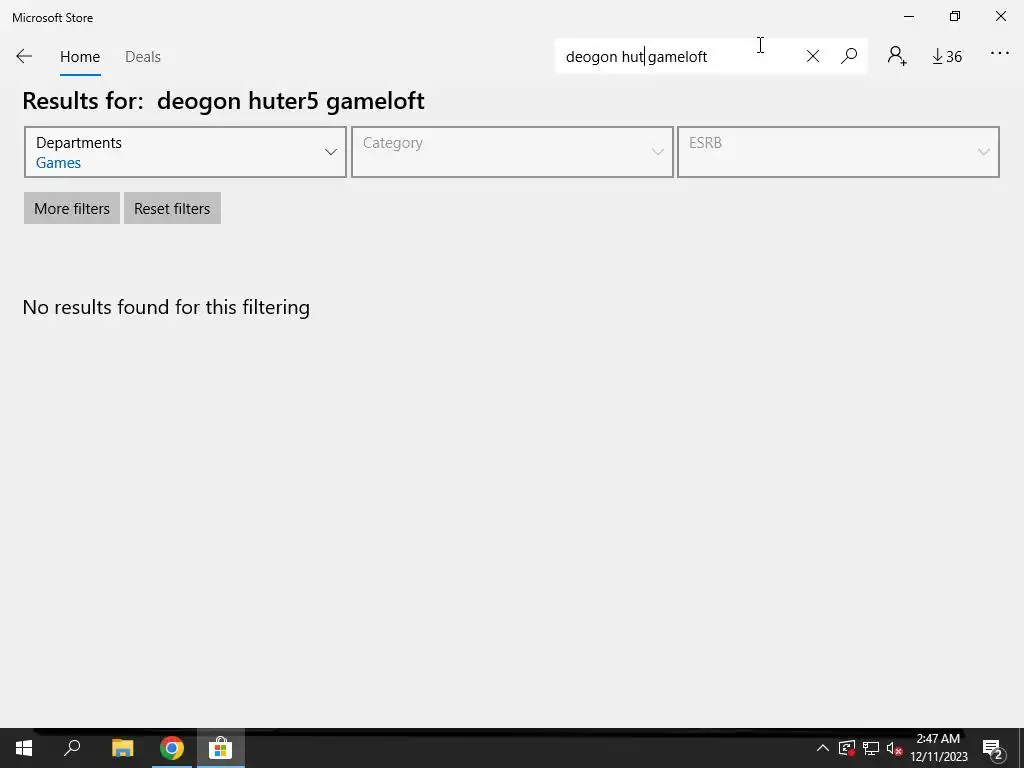Open the muted volume tray icon
This screenshot has width=1024, height=768.
(x=894, y=748)
